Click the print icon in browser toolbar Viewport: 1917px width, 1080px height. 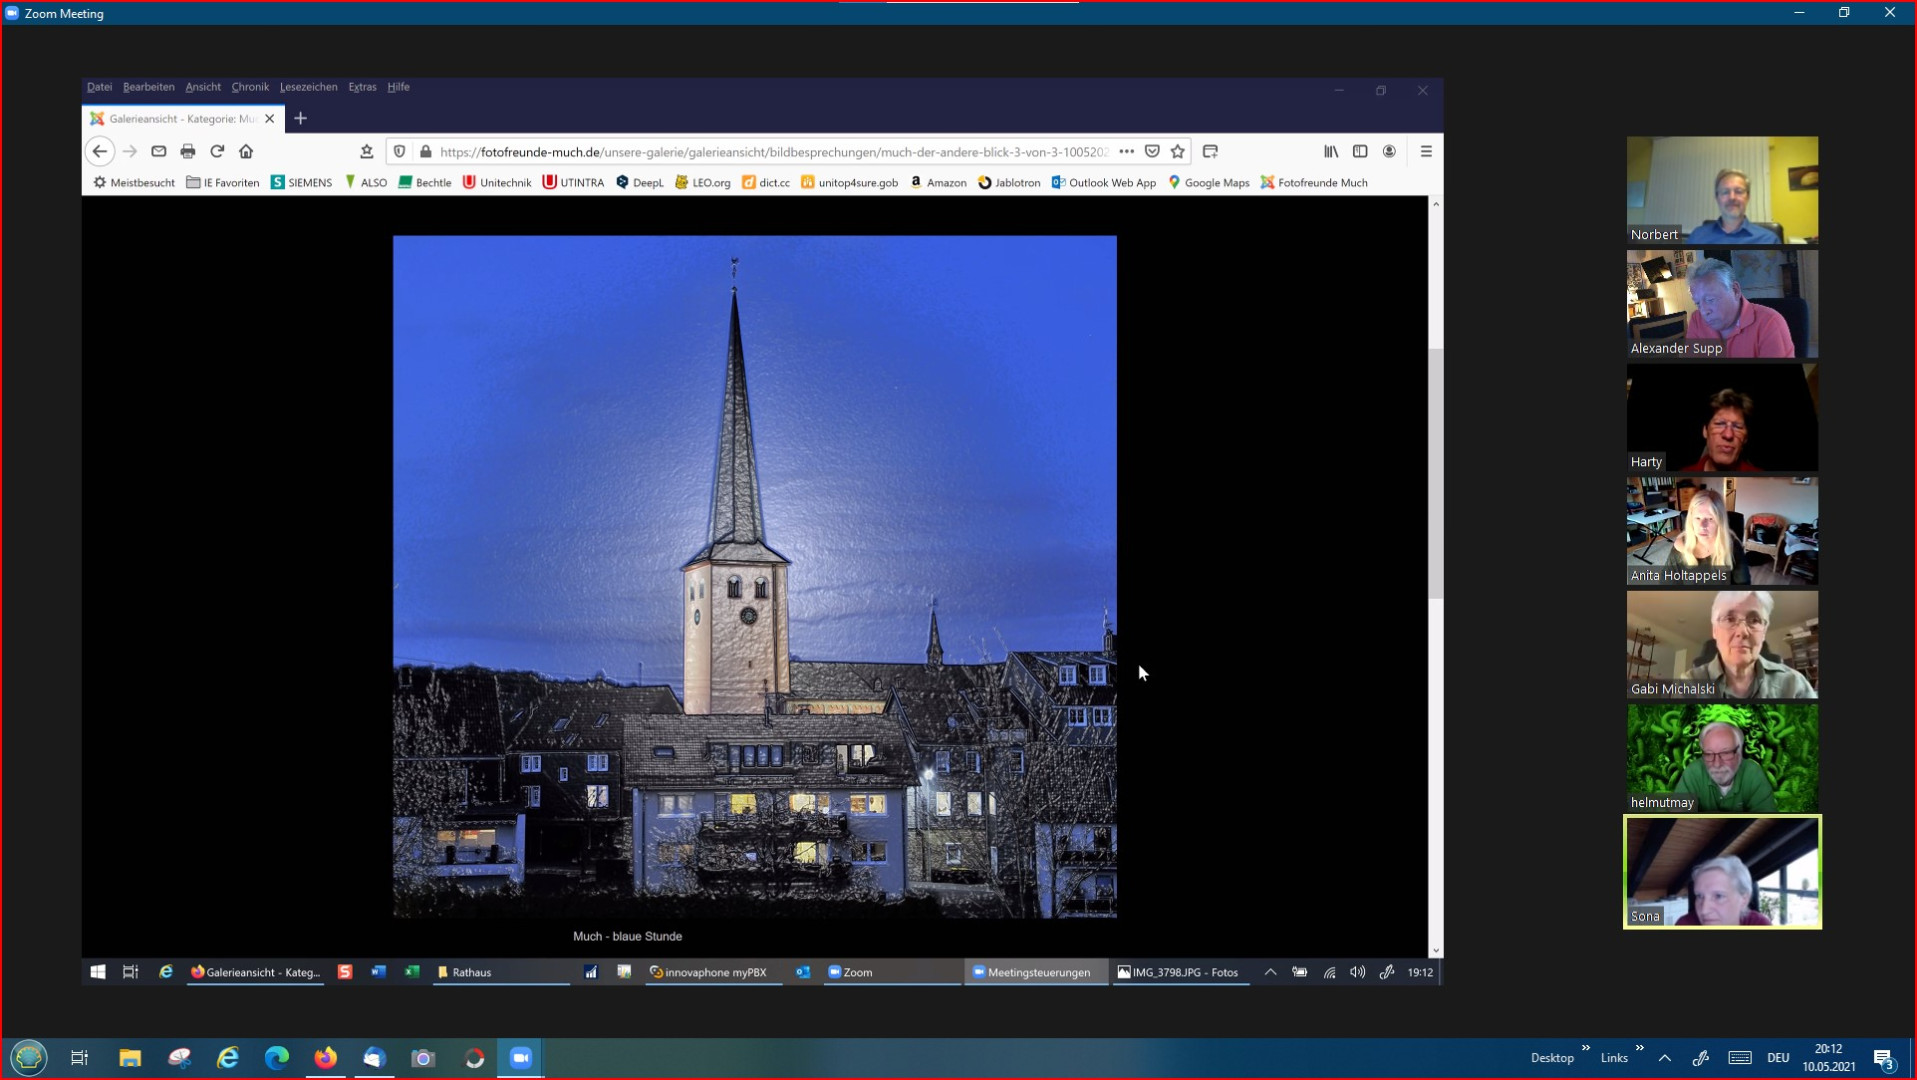point(187,151)
